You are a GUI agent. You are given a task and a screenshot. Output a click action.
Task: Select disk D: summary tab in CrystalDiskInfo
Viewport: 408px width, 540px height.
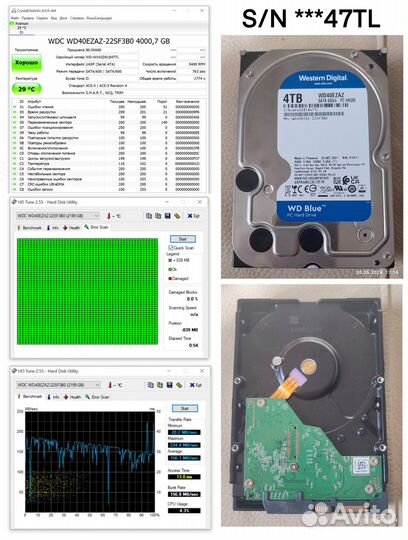click(x=21, y=28)
